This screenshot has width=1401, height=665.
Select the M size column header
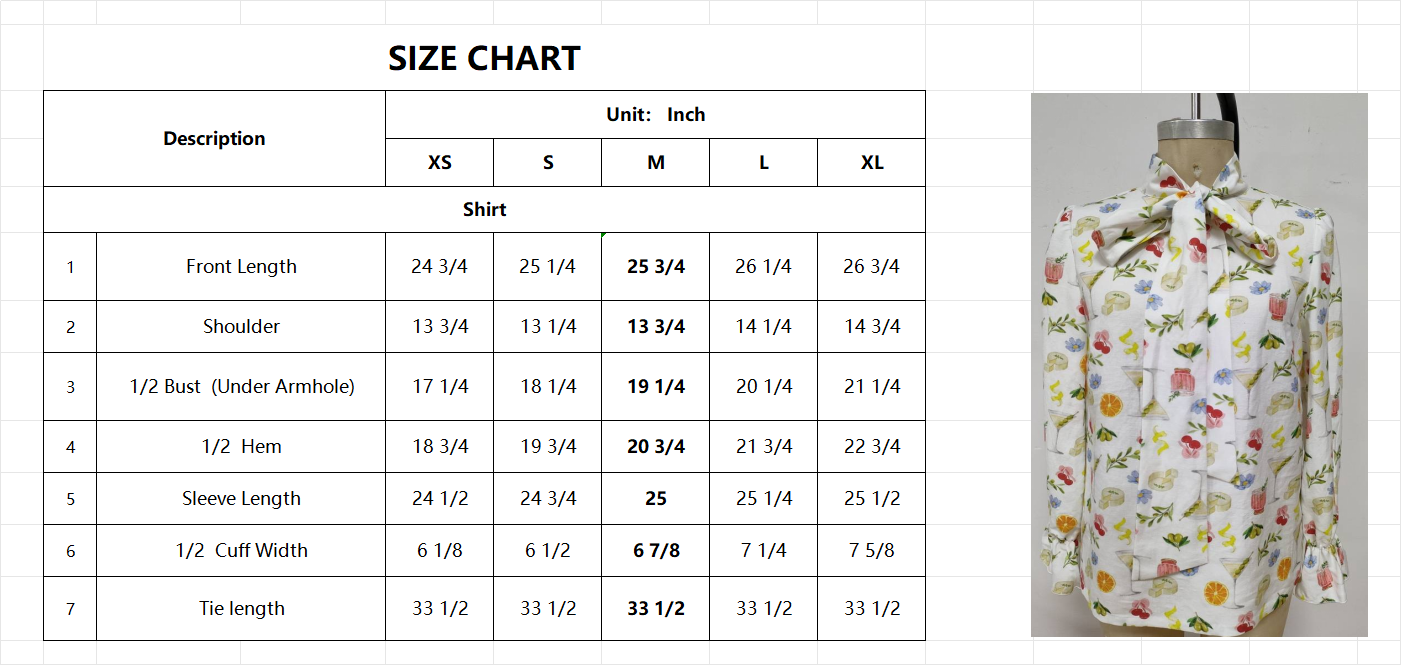(x=655, y=163)
